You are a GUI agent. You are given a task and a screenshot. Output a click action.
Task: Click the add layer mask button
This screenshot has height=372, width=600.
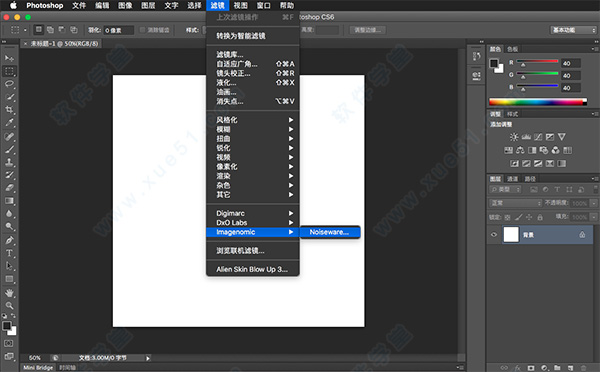531,368
